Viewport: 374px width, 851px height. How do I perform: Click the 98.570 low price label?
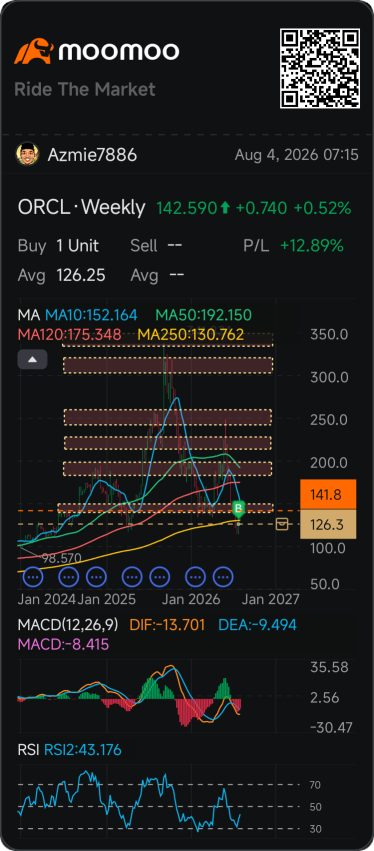tap(61, 558)
